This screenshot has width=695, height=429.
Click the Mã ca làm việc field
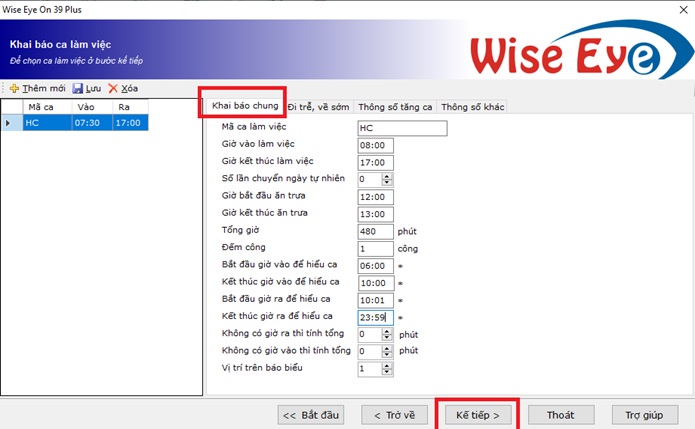tap(401, 129)
